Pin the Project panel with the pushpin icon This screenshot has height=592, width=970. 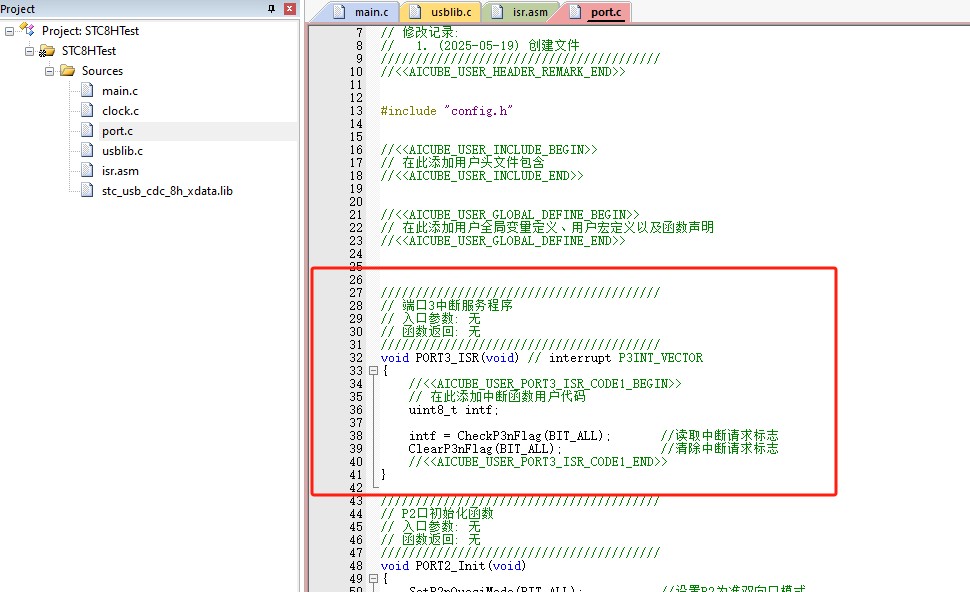[x=272, y=9]
